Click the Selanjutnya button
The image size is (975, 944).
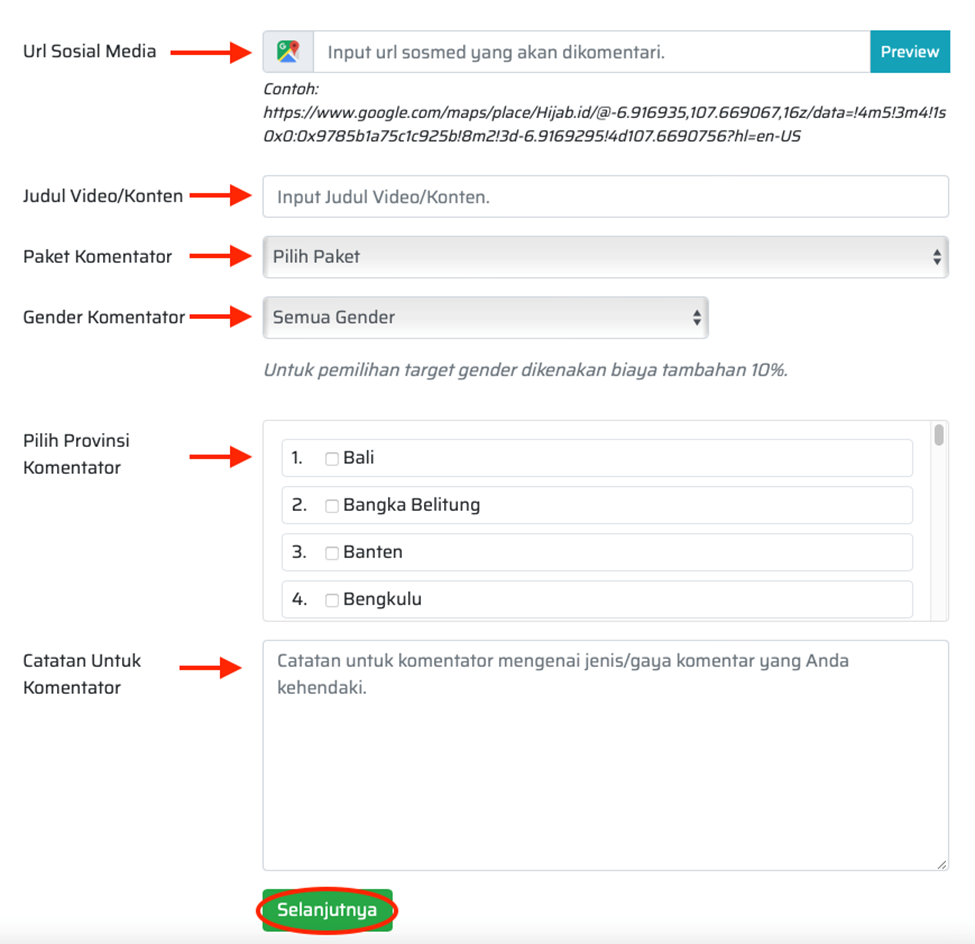327,910
